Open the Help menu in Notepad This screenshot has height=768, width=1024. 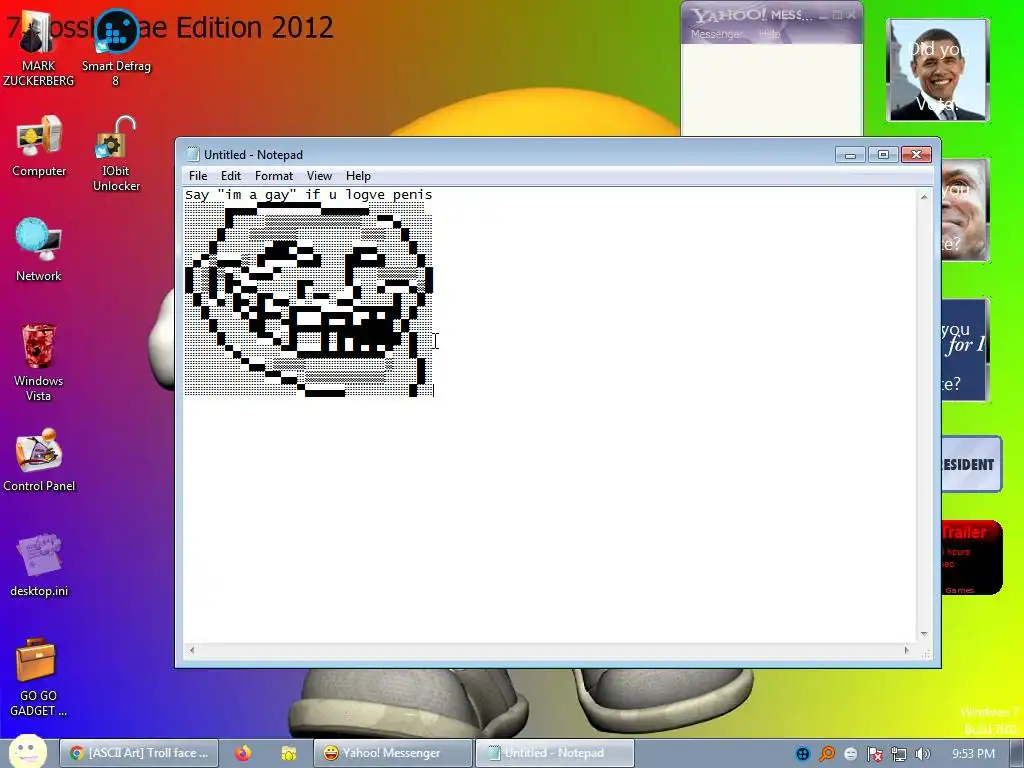tap(358, 176)
